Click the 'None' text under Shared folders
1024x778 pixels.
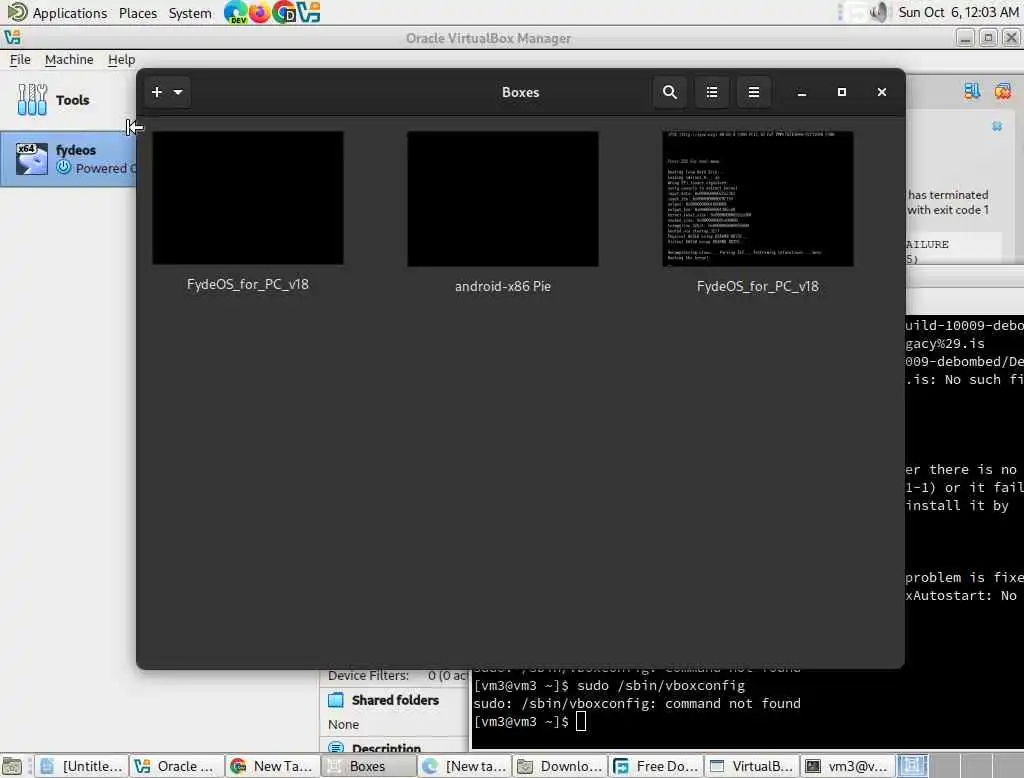(x=344, y=724)
